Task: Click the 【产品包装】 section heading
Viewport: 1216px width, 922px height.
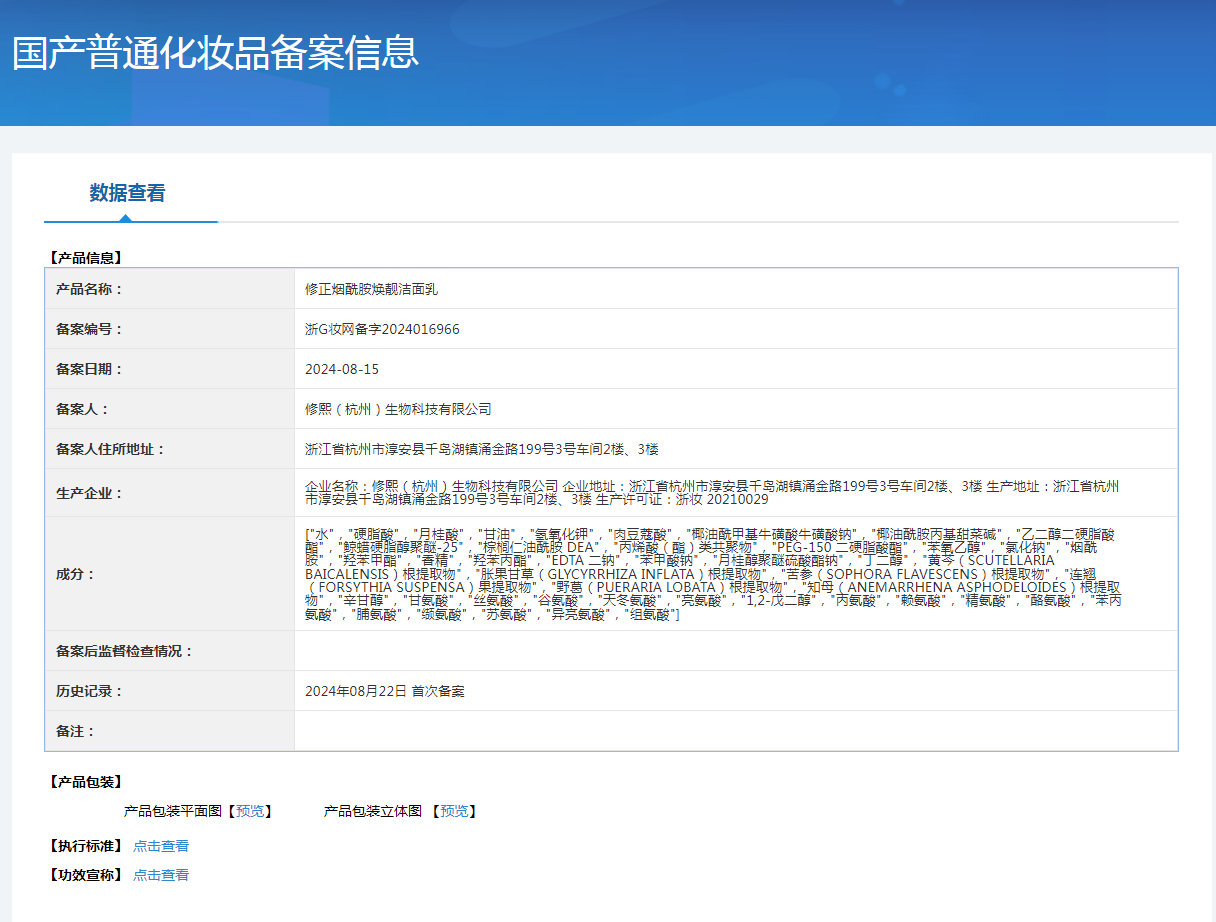Action: (x=85, y=782)
